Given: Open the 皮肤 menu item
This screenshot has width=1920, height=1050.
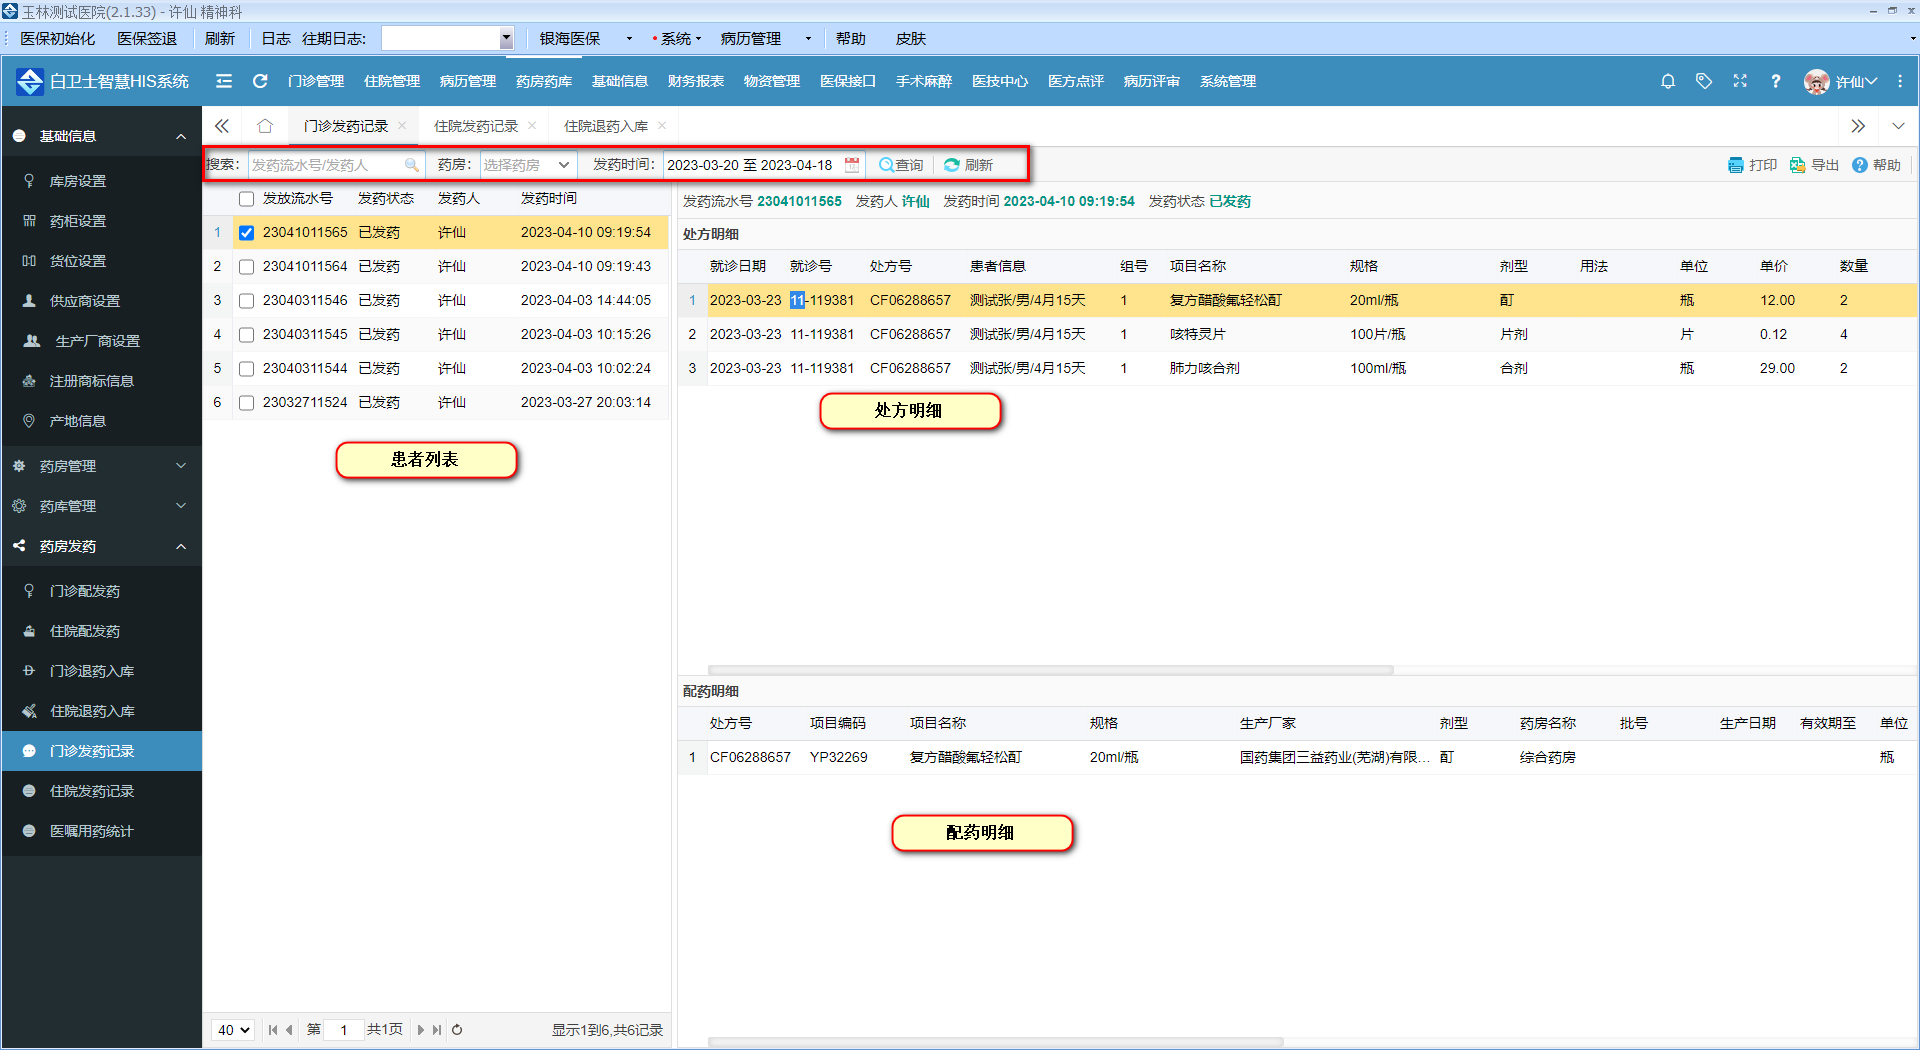Looking at the screenshot, I should pos(911,39).
